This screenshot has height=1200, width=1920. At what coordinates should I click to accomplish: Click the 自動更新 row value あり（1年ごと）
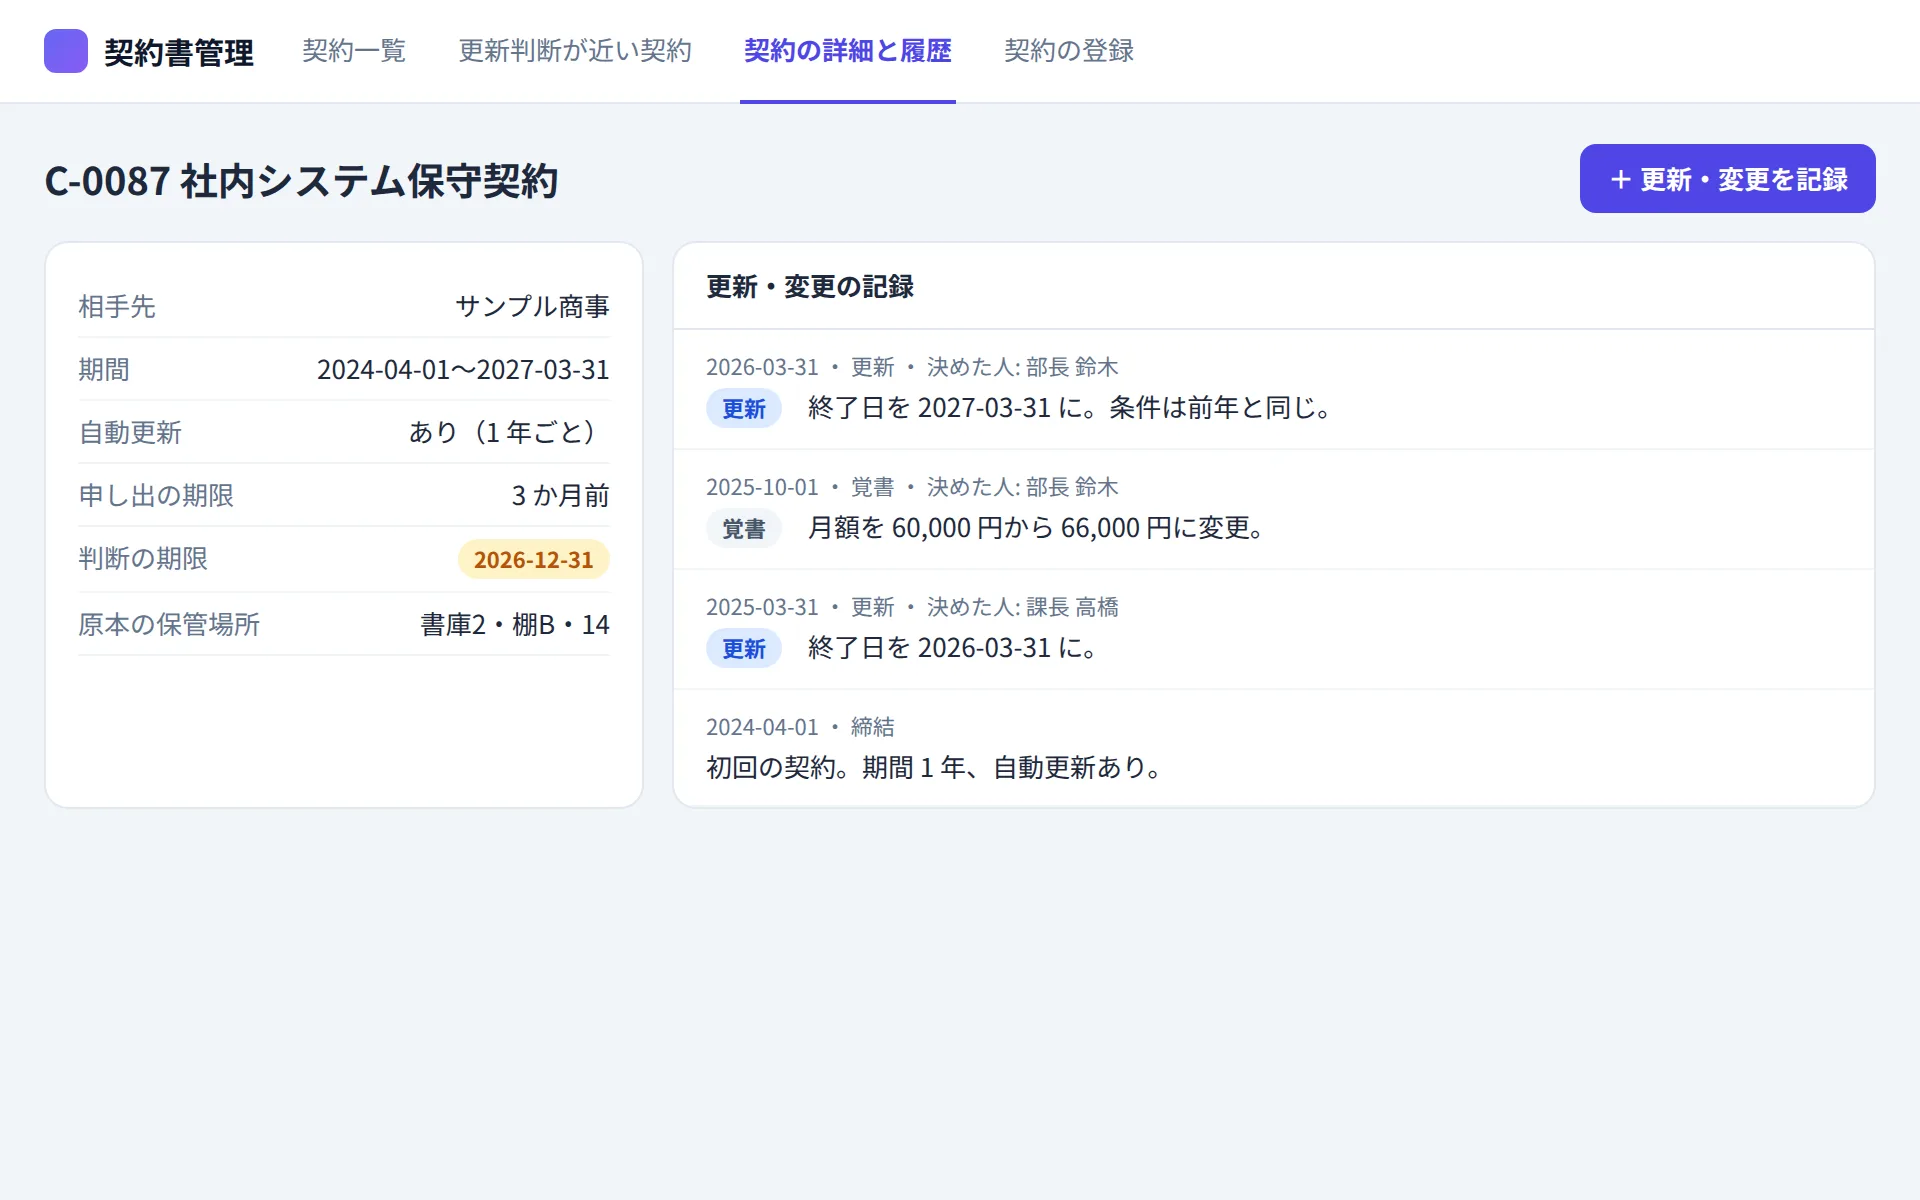[509, 433]
